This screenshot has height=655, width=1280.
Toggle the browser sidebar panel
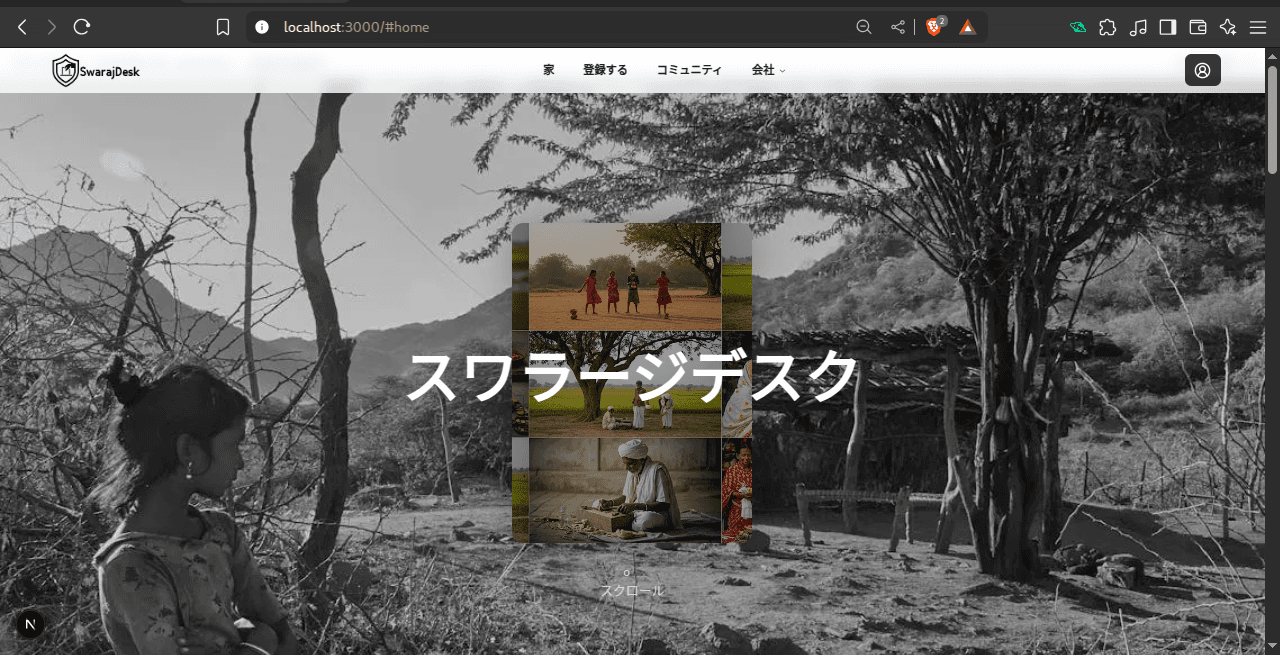pos(1167,27)
